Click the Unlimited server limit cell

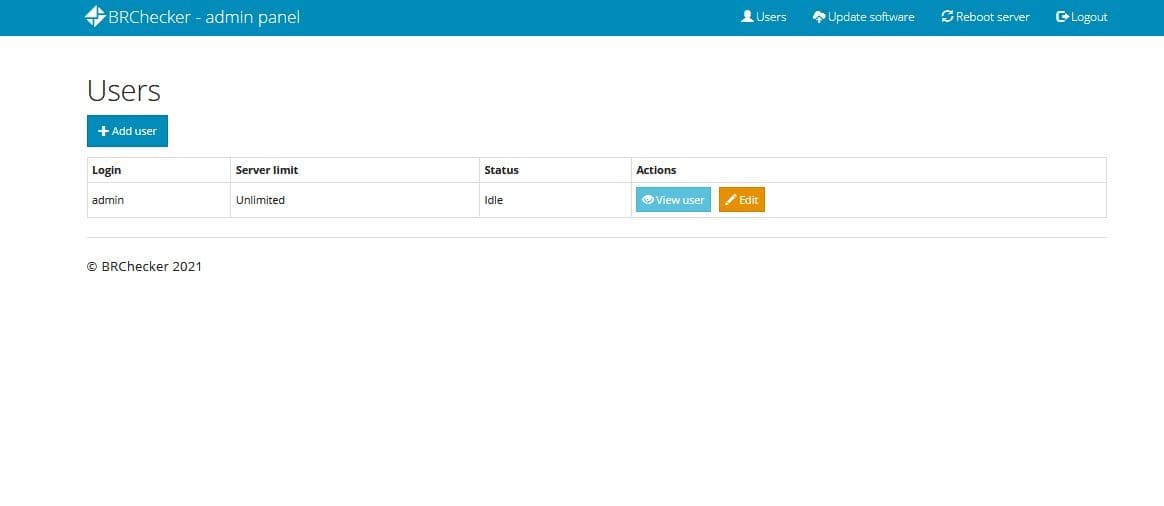(x=355, y=200)
